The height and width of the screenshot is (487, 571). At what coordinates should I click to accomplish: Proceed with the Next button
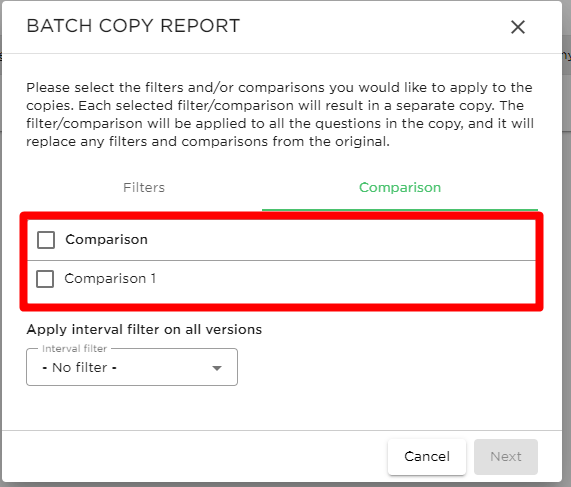(506, 456)
